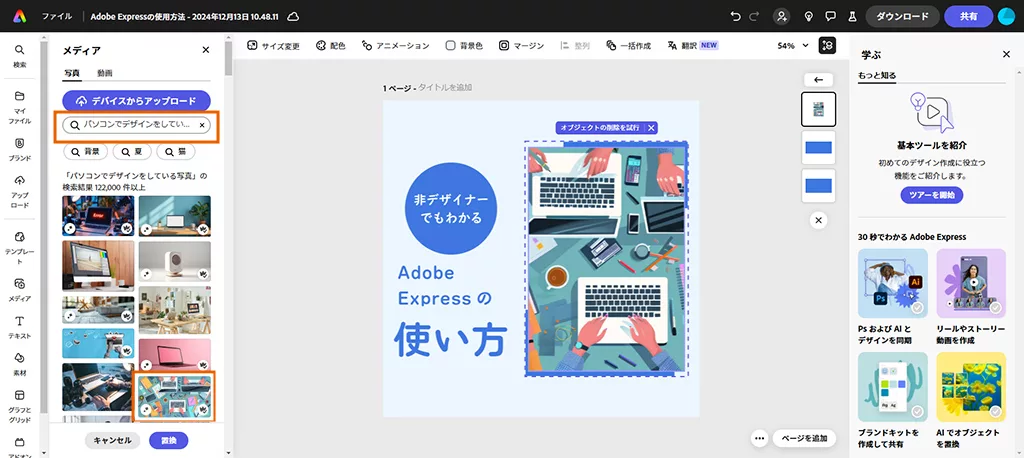1024x458 pixels.
Task: Close the メディア panel
Action: coord(206,50)
